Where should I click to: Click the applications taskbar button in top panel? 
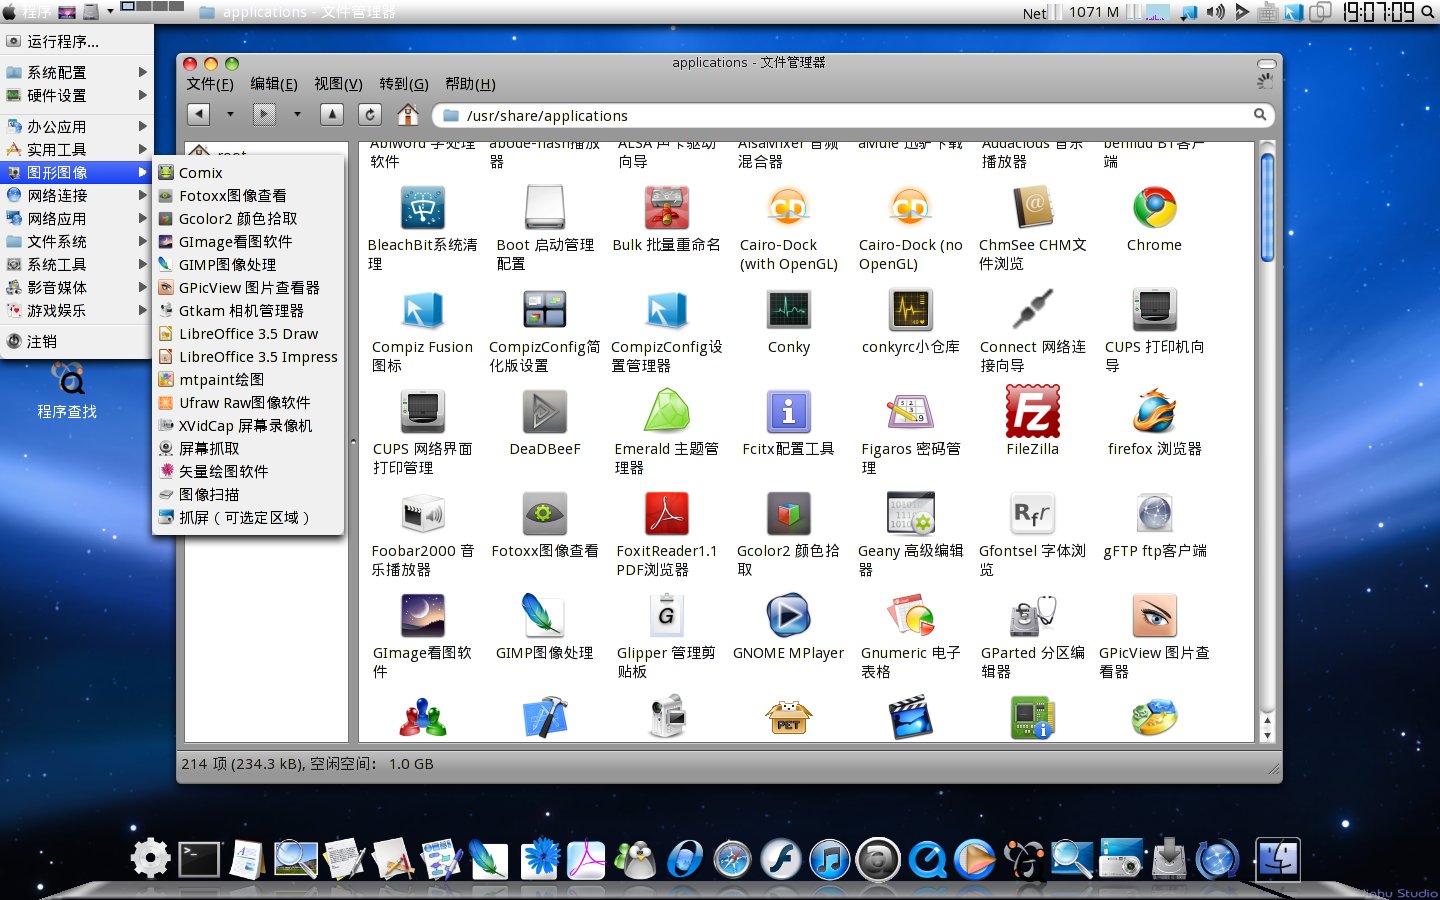click(298, 12)
